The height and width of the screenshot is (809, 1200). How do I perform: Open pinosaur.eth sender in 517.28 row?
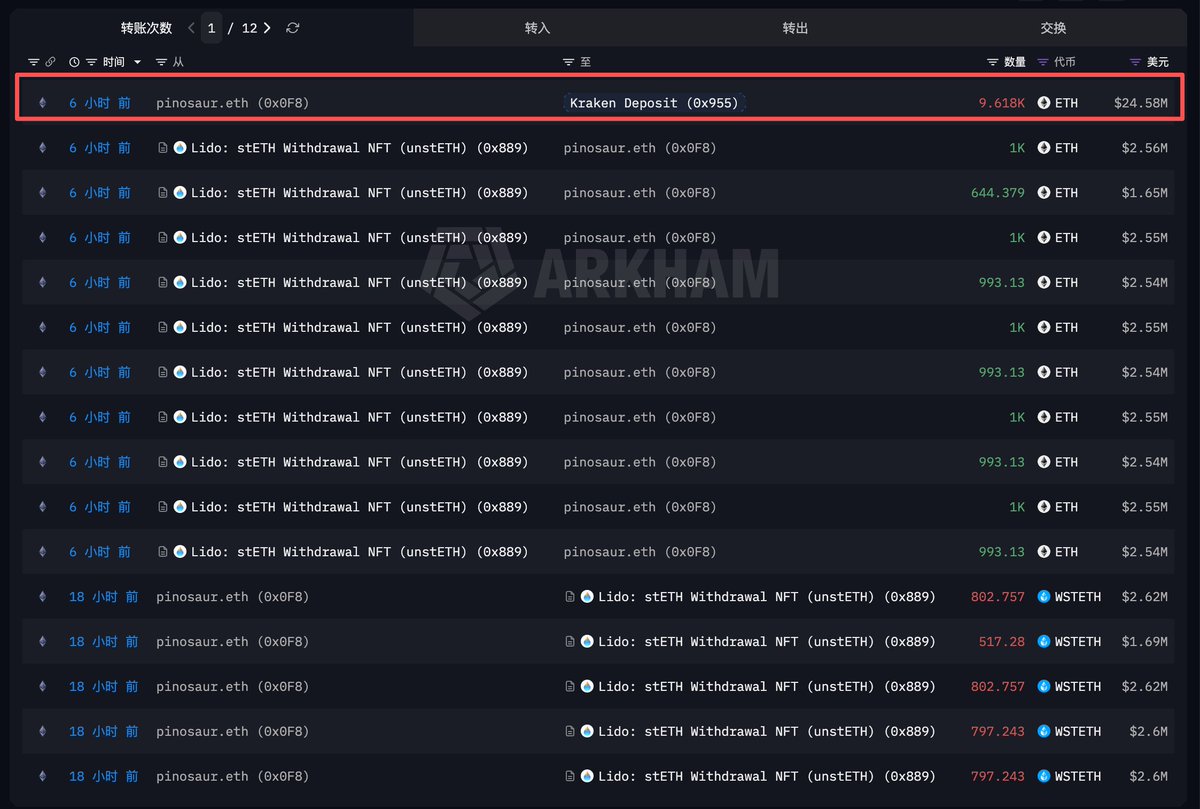pyautogui.click(x=232, y=642)
